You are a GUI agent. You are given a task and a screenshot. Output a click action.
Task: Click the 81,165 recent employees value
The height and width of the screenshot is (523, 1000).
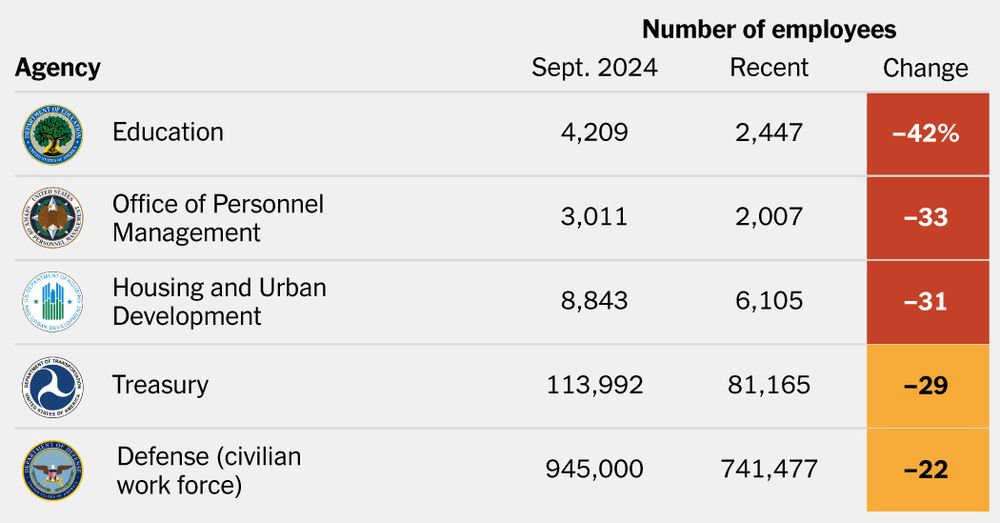(769, 385)
